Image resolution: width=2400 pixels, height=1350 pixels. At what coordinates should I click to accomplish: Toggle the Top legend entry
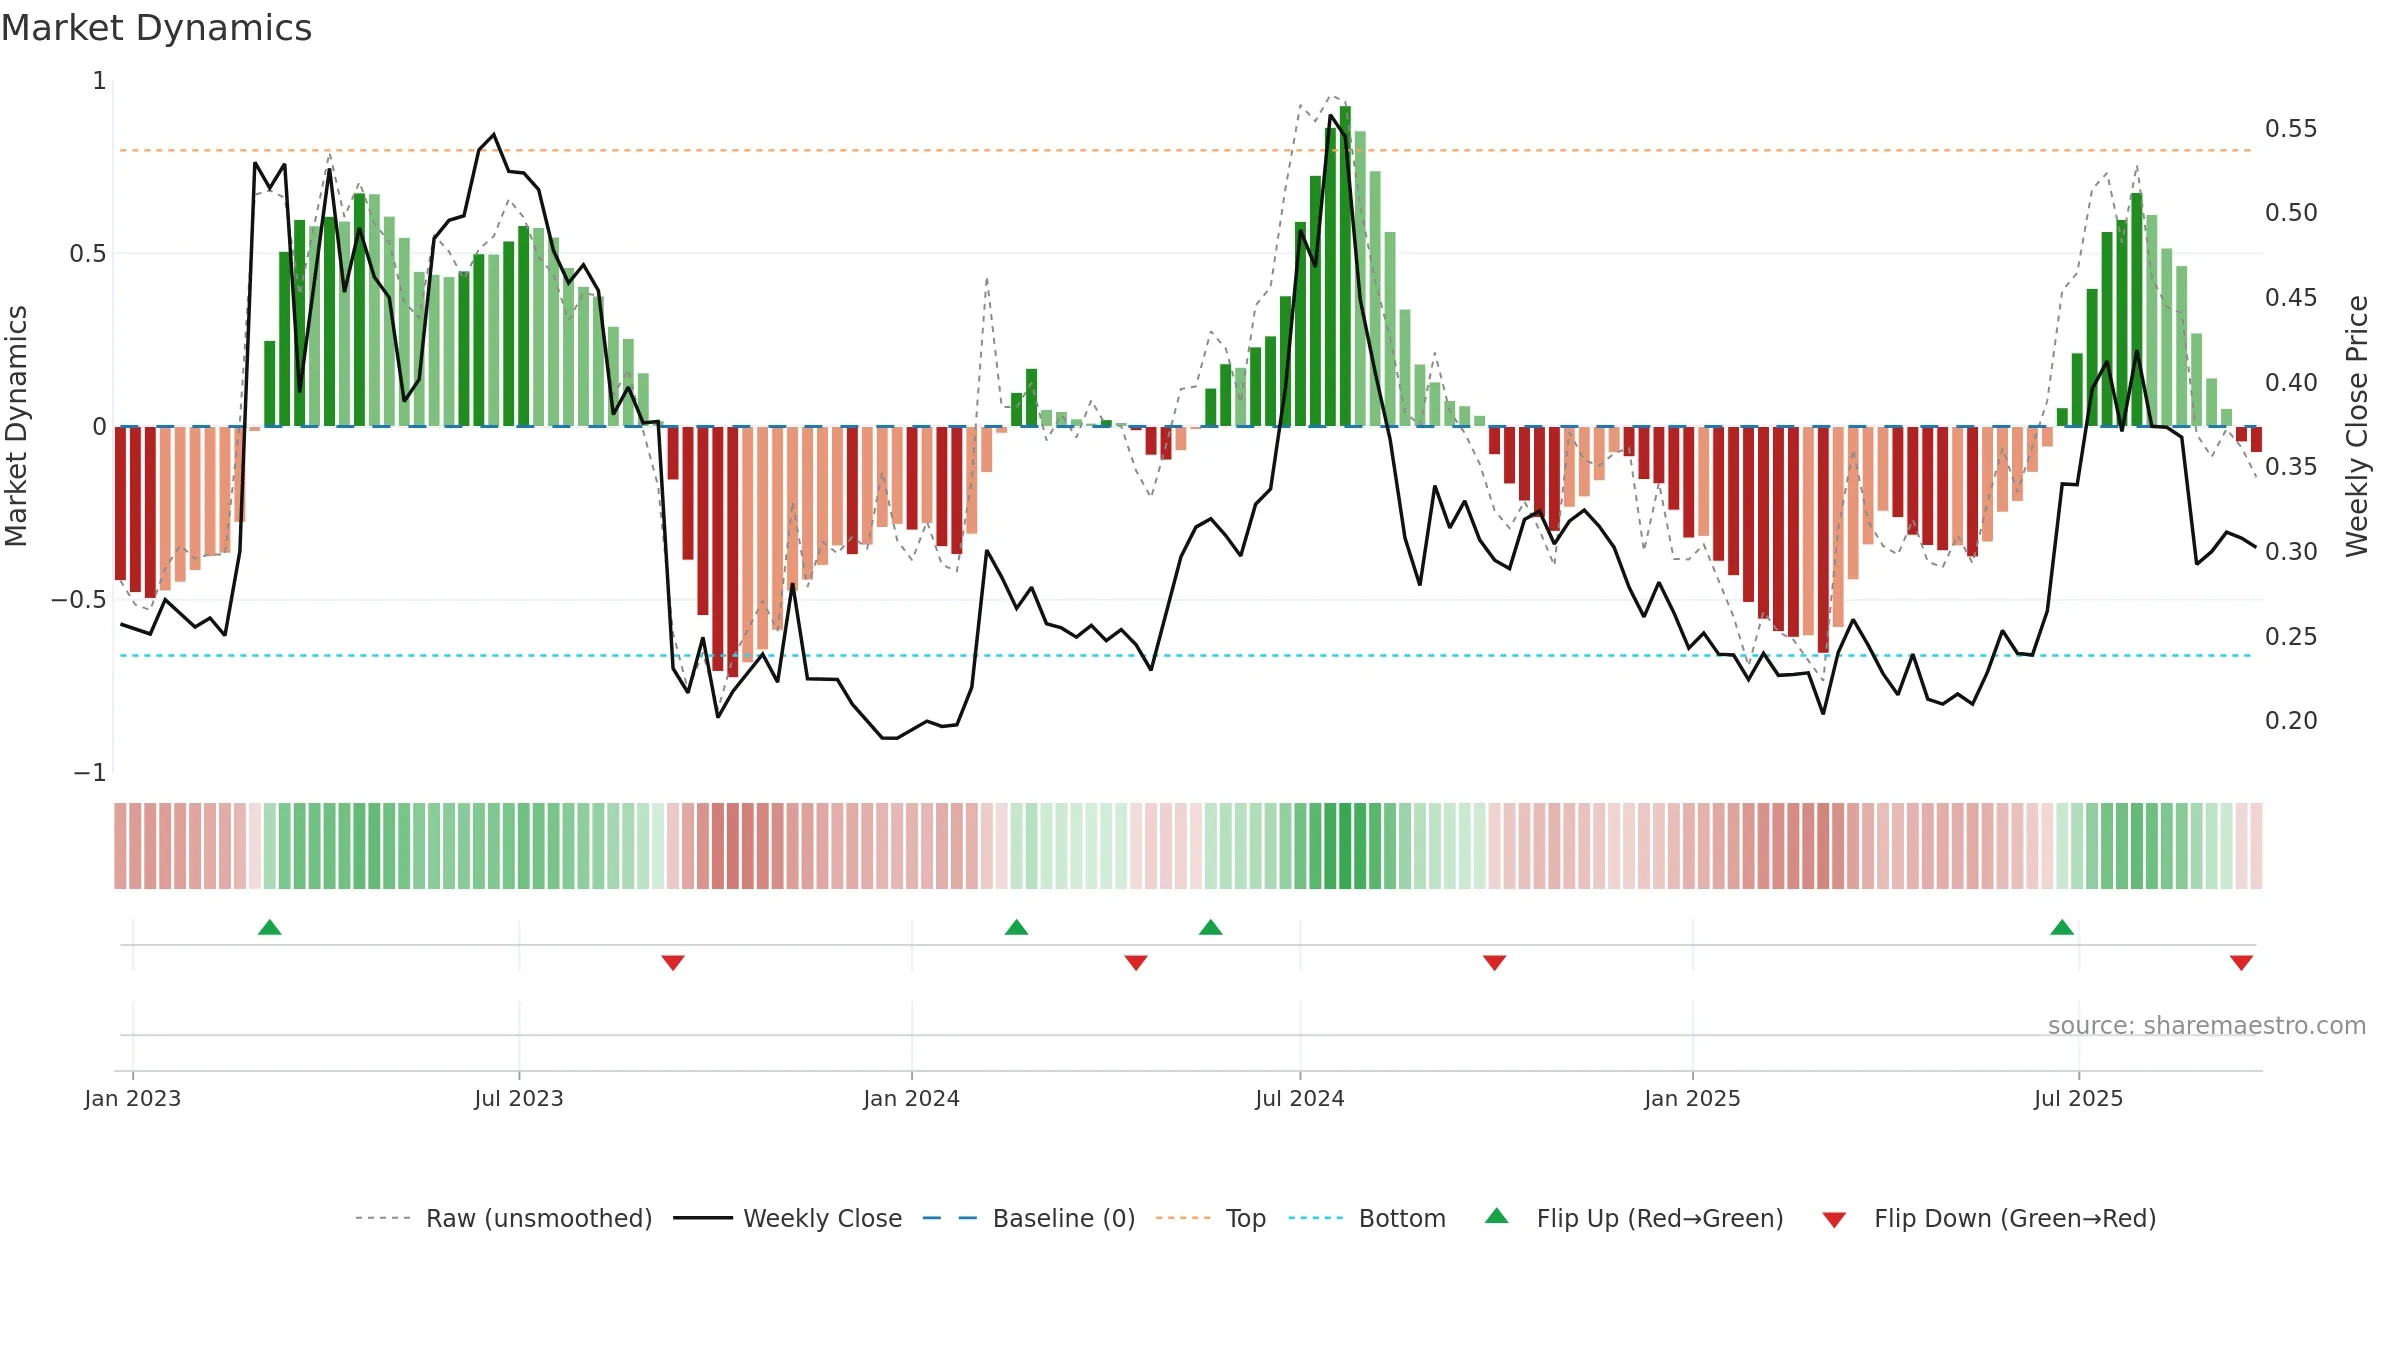1211,1218
